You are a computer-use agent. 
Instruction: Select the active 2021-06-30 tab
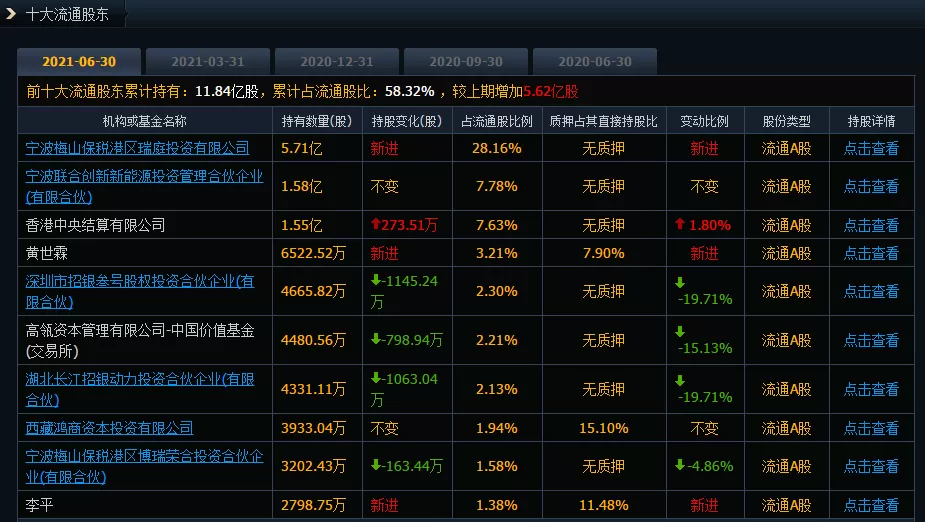79,61
